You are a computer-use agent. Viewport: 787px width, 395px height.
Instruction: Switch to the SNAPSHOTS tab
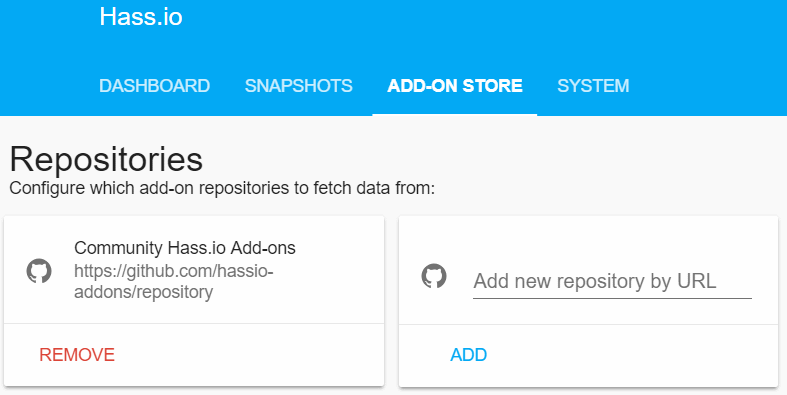(299, 86)
